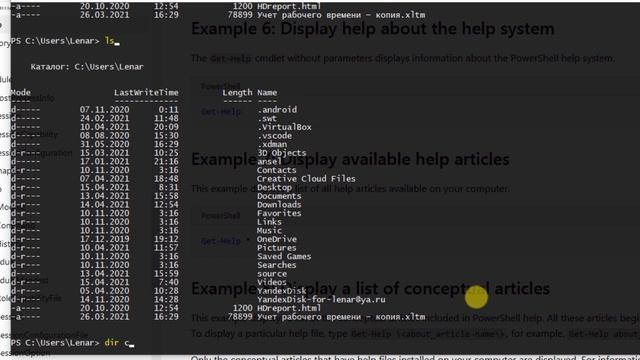
Task: Select the OneDrive directory entry
Action: [277, 239]
